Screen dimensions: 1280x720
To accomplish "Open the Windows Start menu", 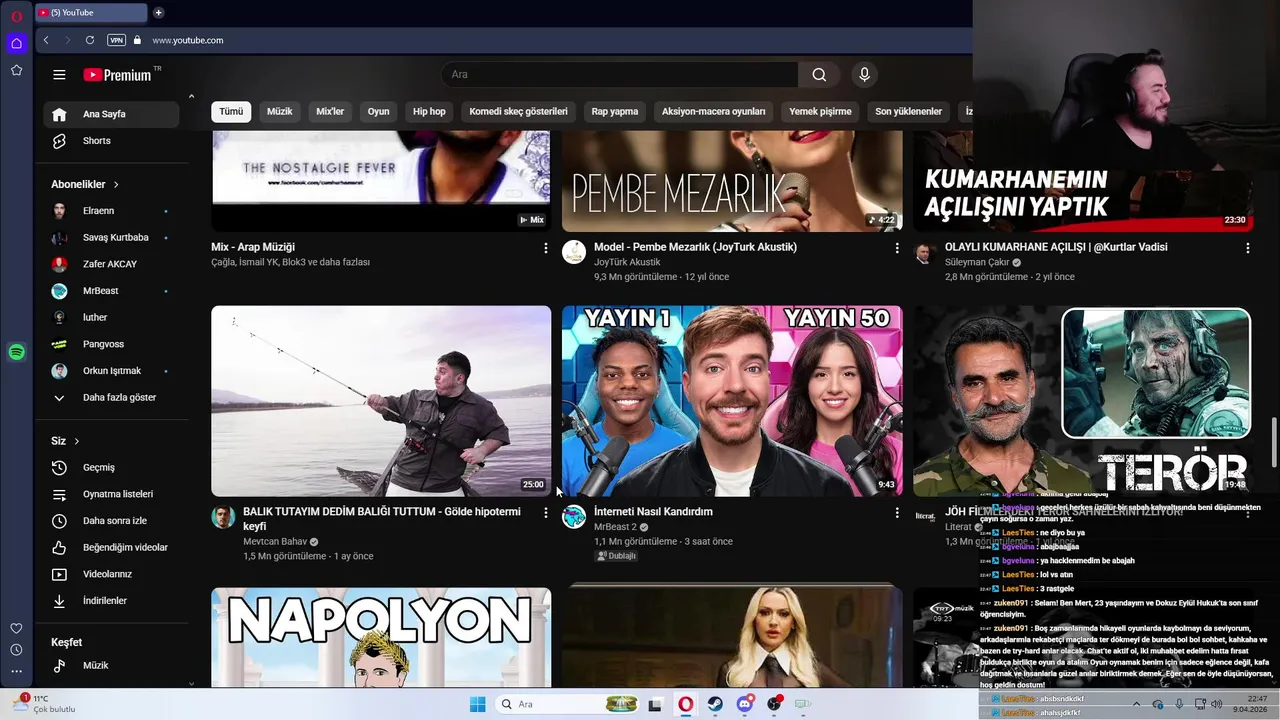I will 477,704.
